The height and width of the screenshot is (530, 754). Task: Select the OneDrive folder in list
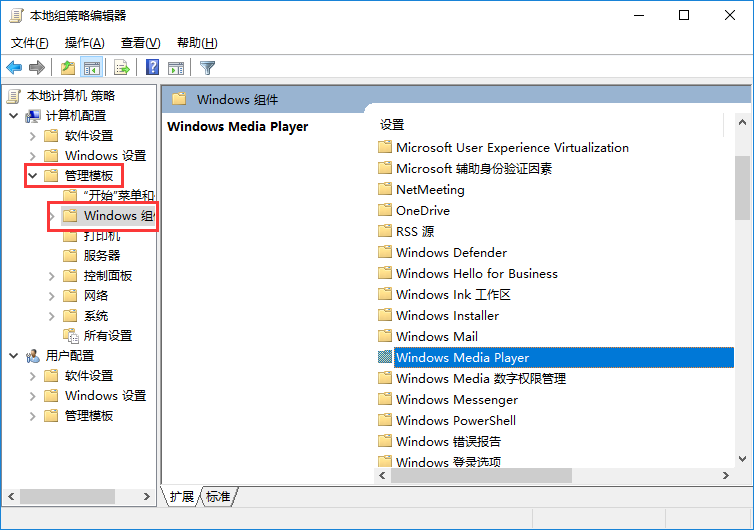click(422, 211)
